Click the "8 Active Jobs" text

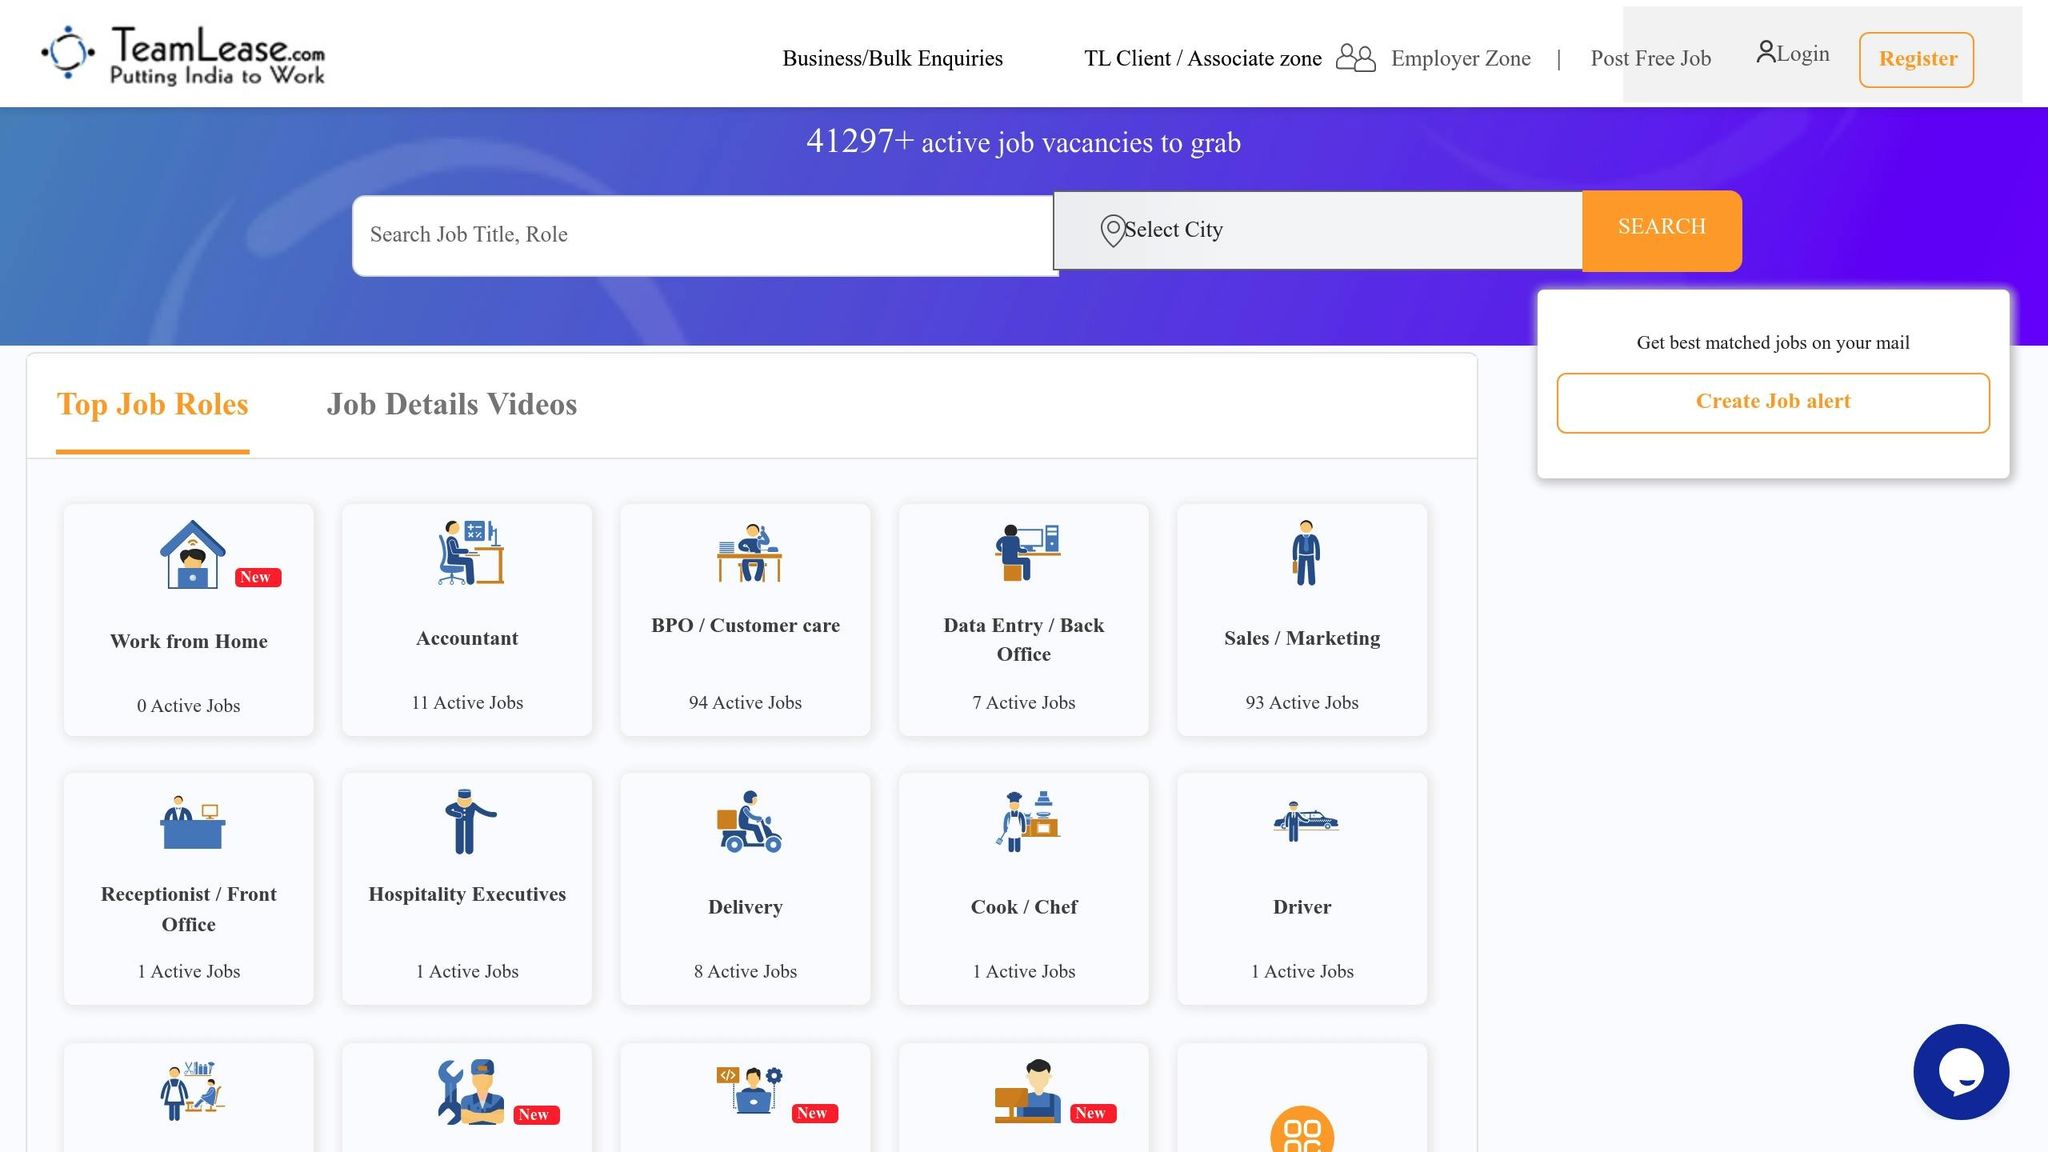pos(745,972)
